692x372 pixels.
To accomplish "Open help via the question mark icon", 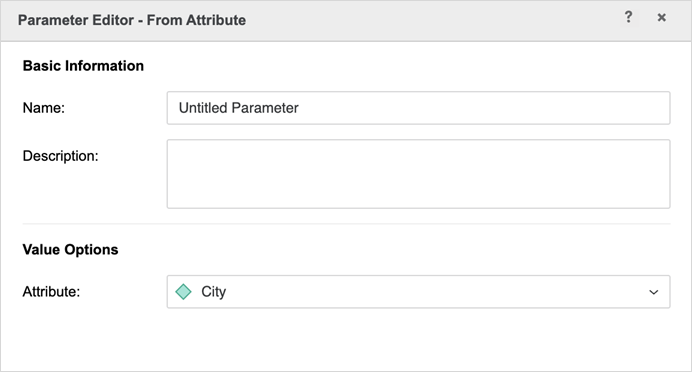I will [x=628, y=17].
